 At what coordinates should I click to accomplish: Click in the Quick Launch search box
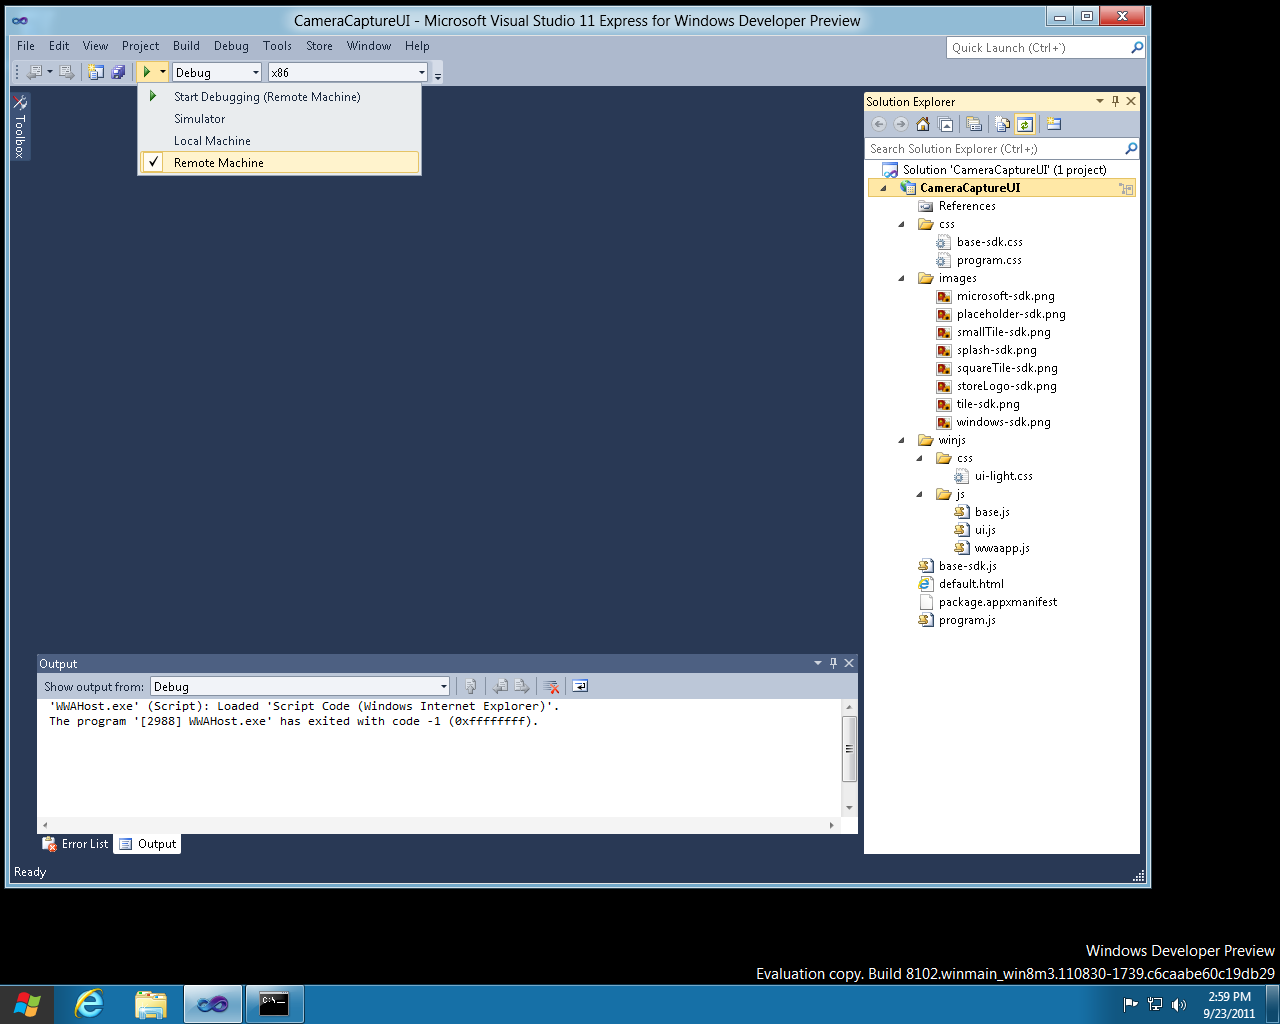(x=1040, y=47)
